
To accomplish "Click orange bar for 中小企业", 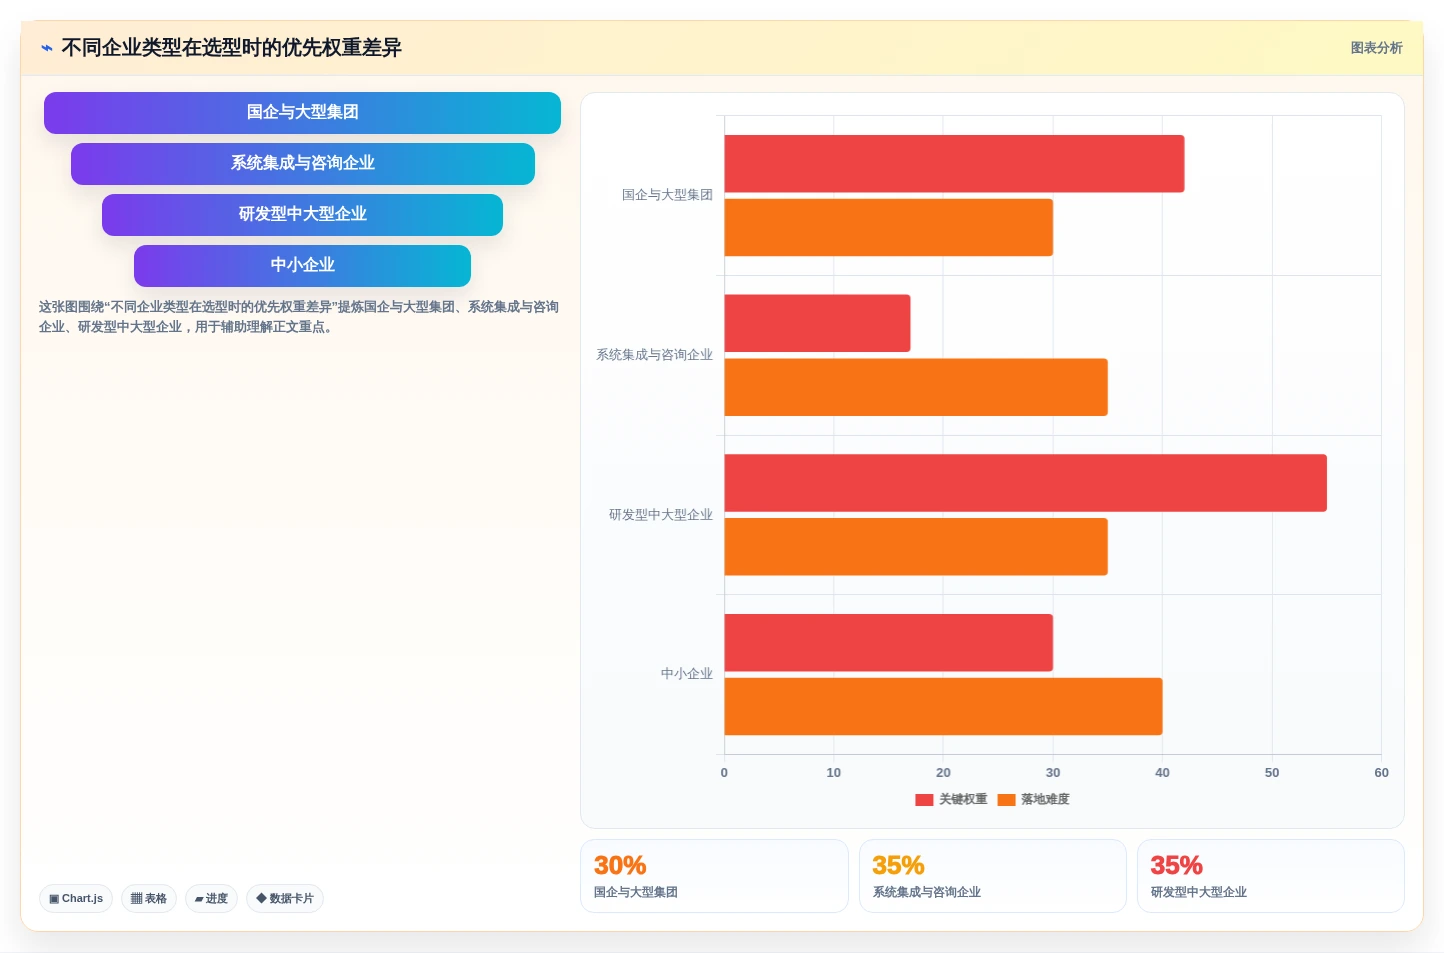I will tap(943, 707).
